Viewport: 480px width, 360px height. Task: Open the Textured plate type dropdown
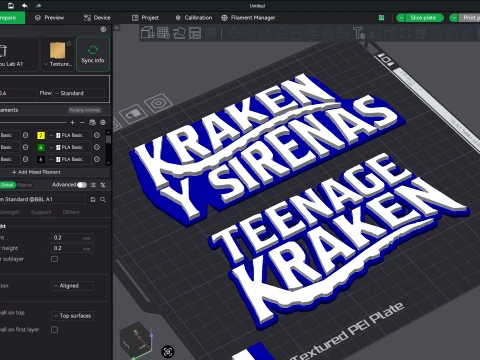58,54
